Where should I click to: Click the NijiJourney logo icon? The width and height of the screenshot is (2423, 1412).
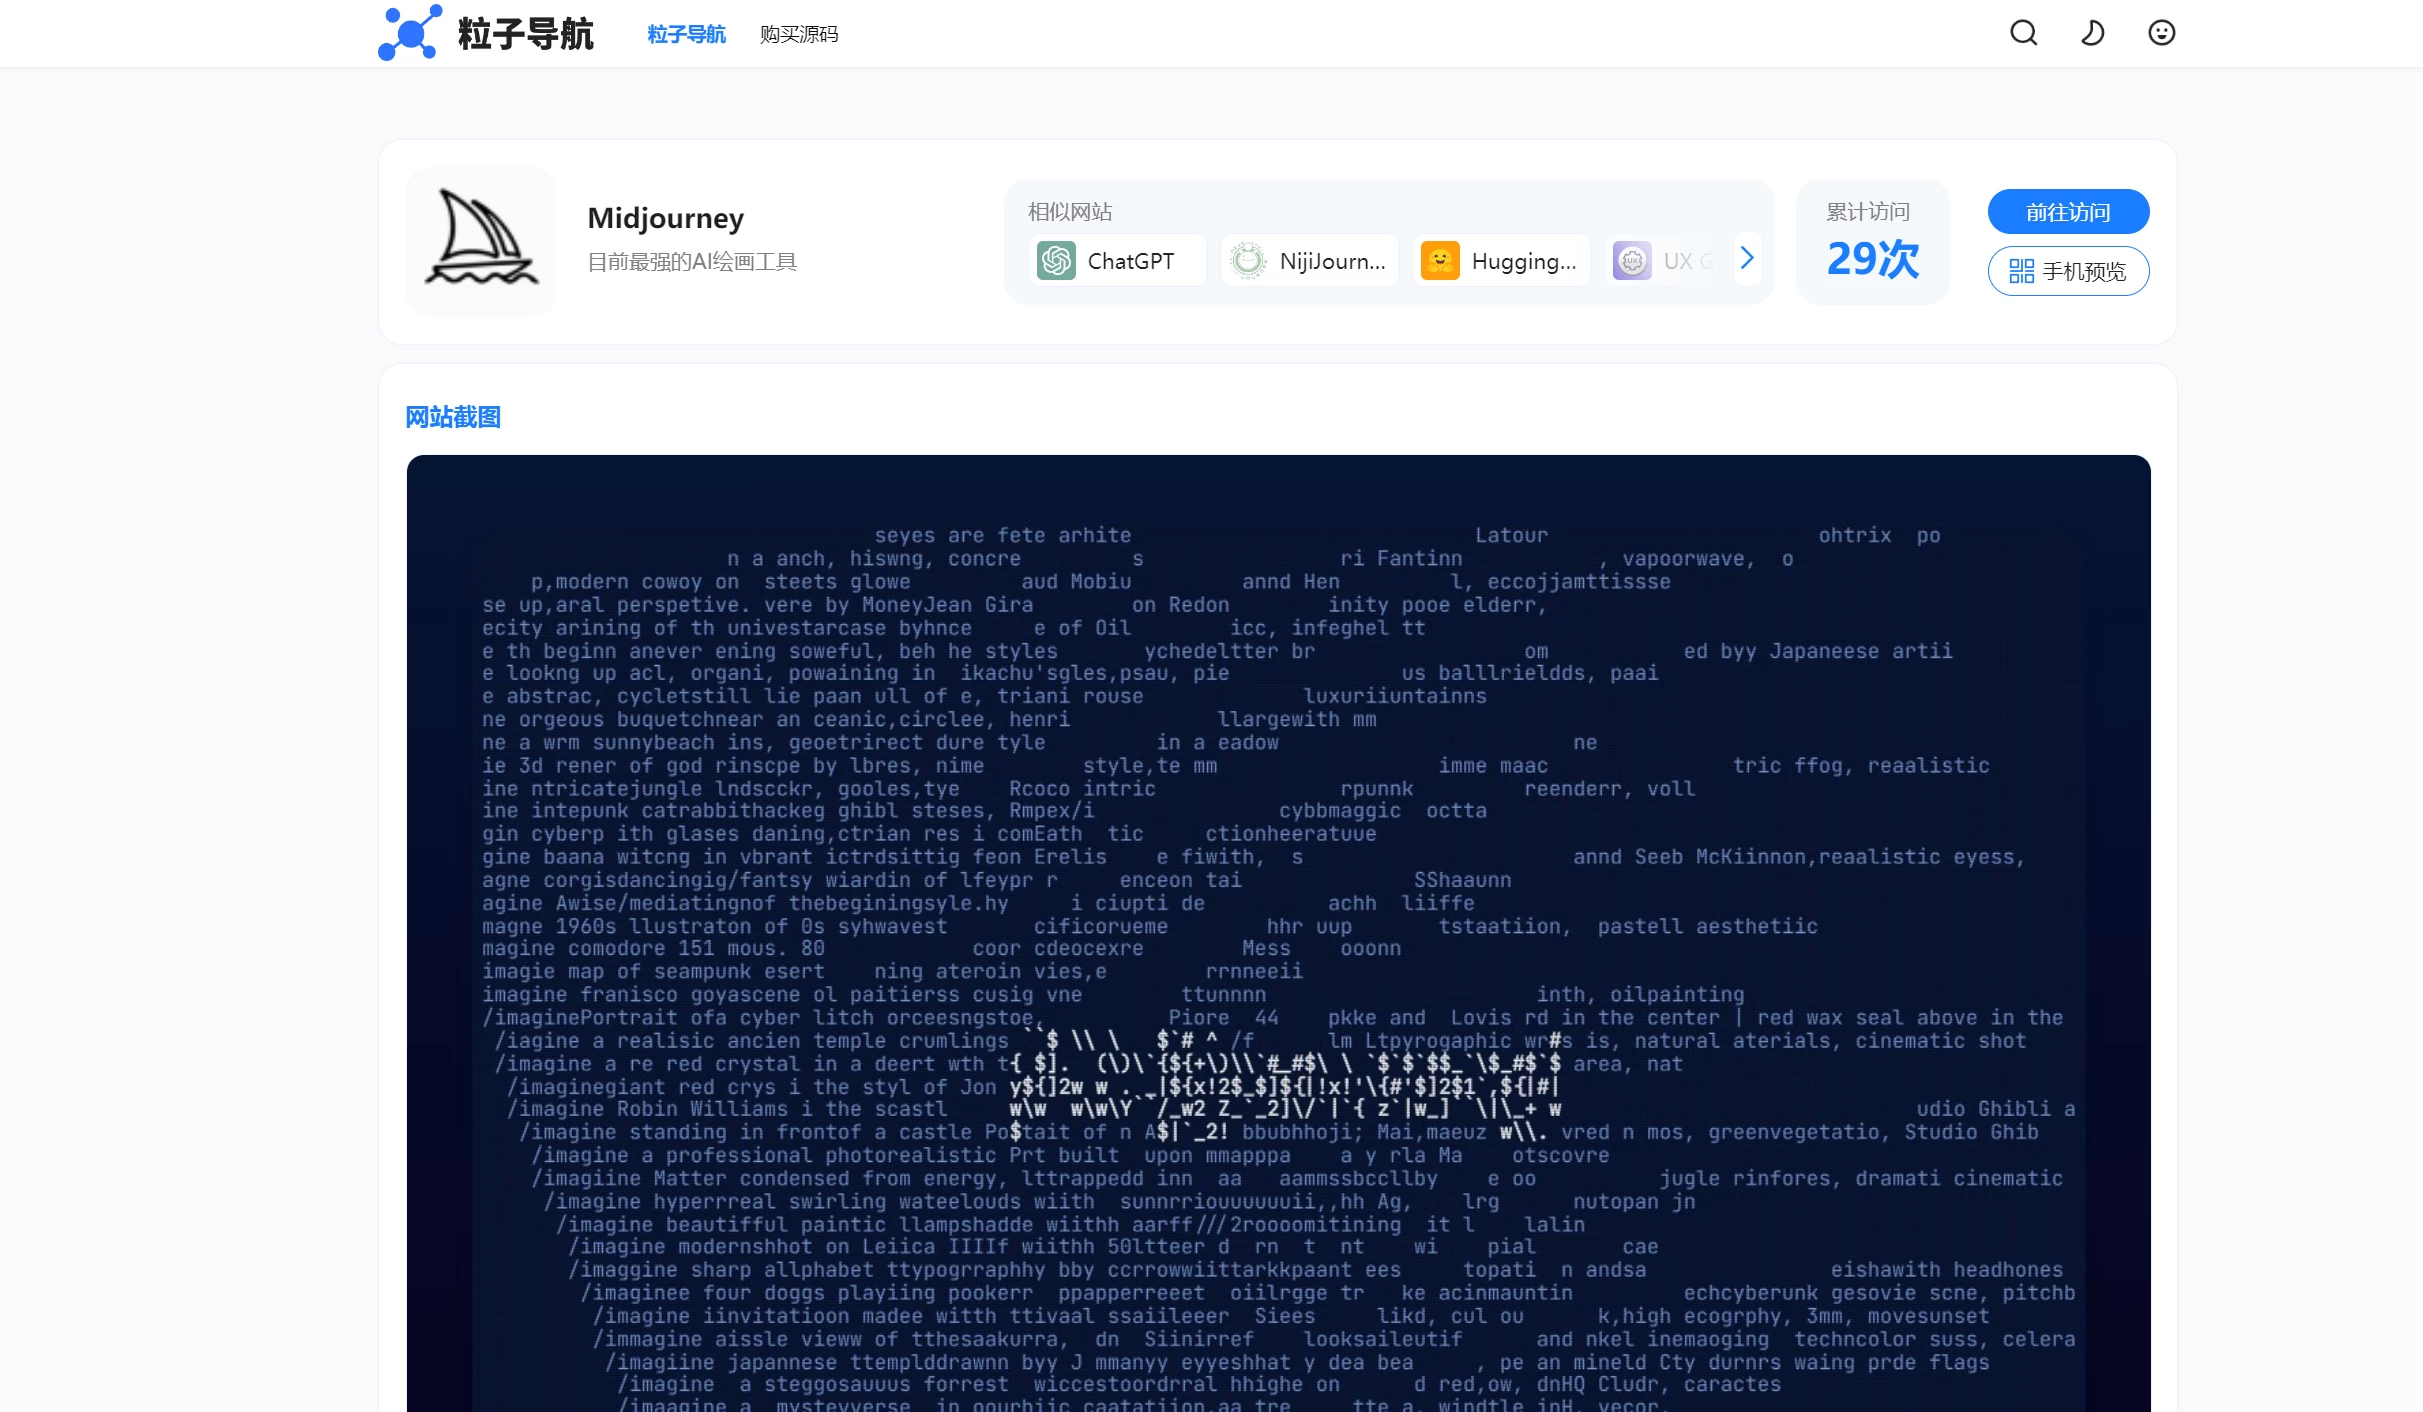click(x=1248, y=261)
